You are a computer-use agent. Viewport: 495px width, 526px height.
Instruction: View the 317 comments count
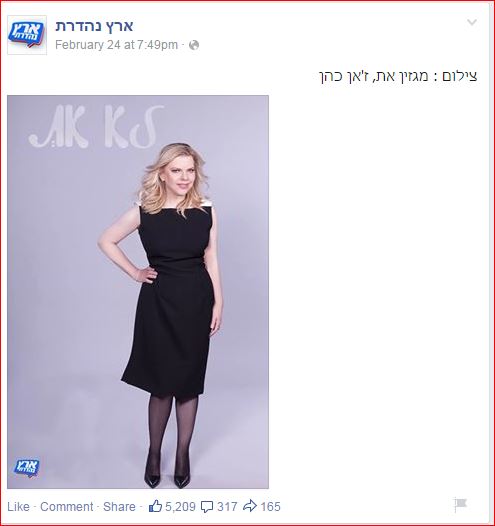227,507
